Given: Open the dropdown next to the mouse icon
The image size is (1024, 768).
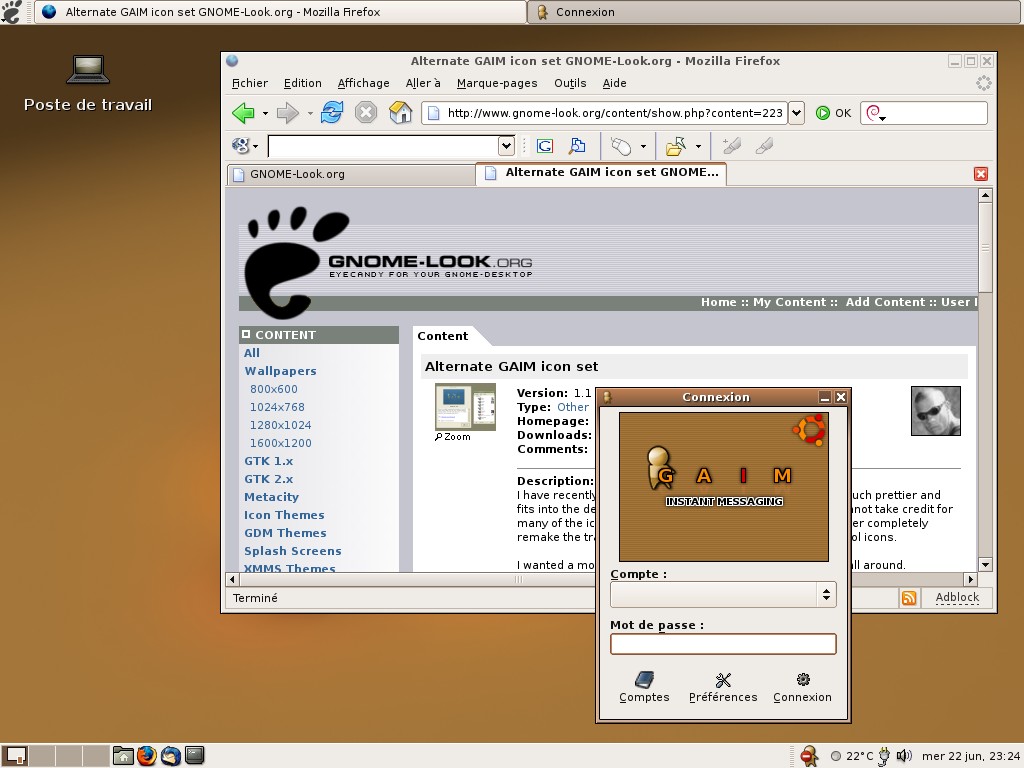Looking at the screenshot, I should tap(643, 146).
